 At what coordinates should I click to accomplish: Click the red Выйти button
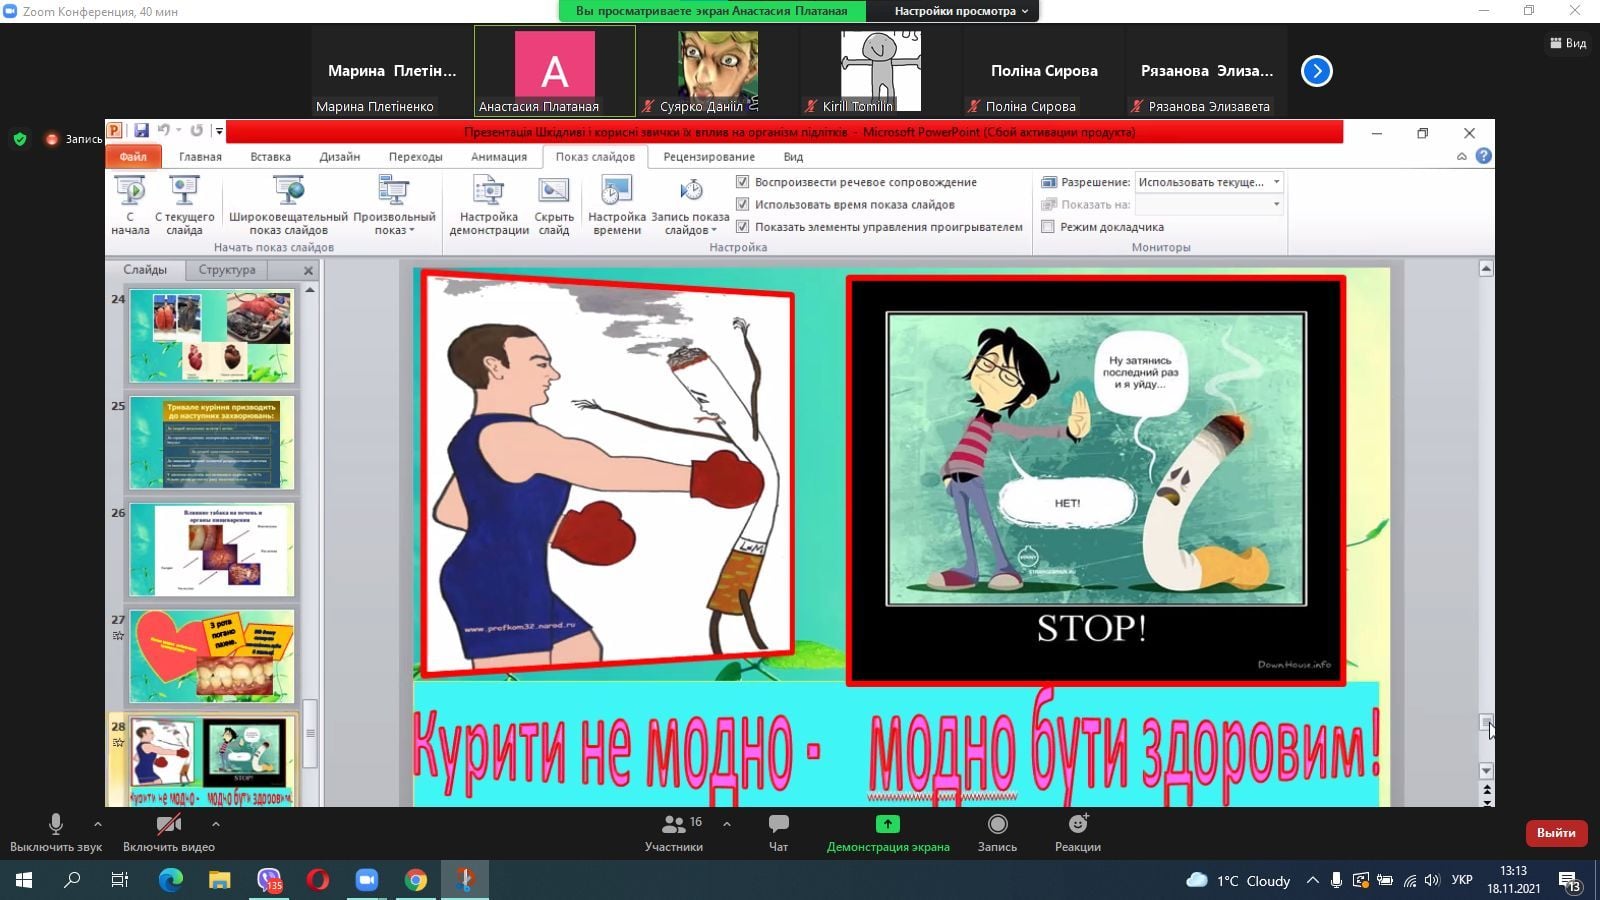[1556, 833]
